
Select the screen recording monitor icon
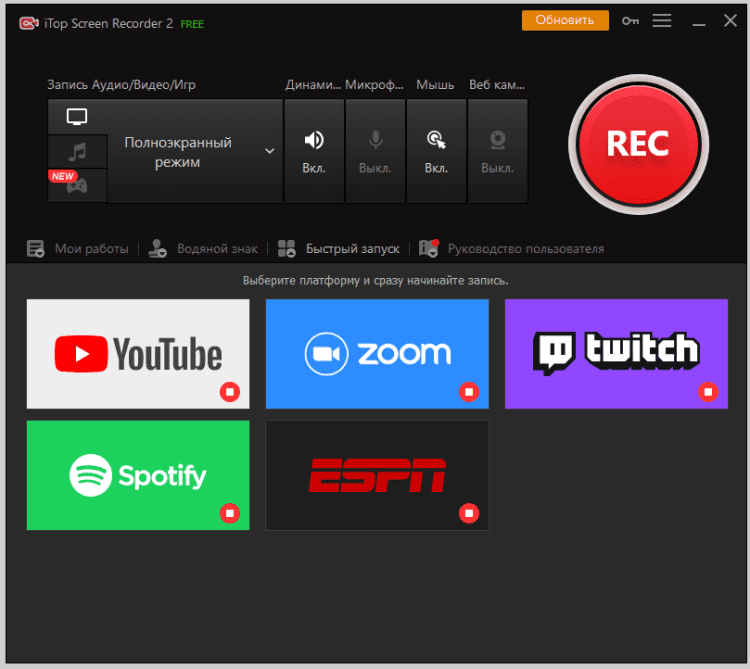click(77, 116)
